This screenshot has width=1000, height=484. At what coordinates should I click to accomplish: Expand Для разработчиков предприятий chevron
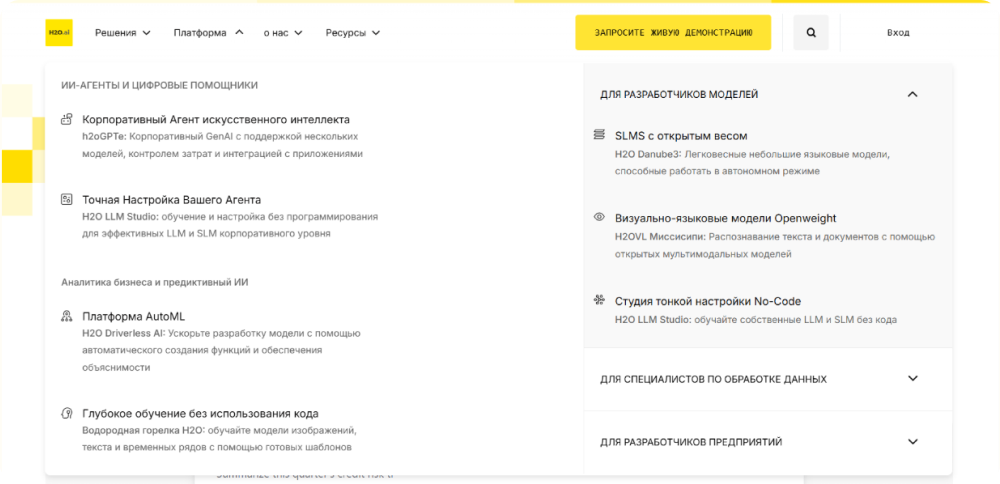pos(913,441)
